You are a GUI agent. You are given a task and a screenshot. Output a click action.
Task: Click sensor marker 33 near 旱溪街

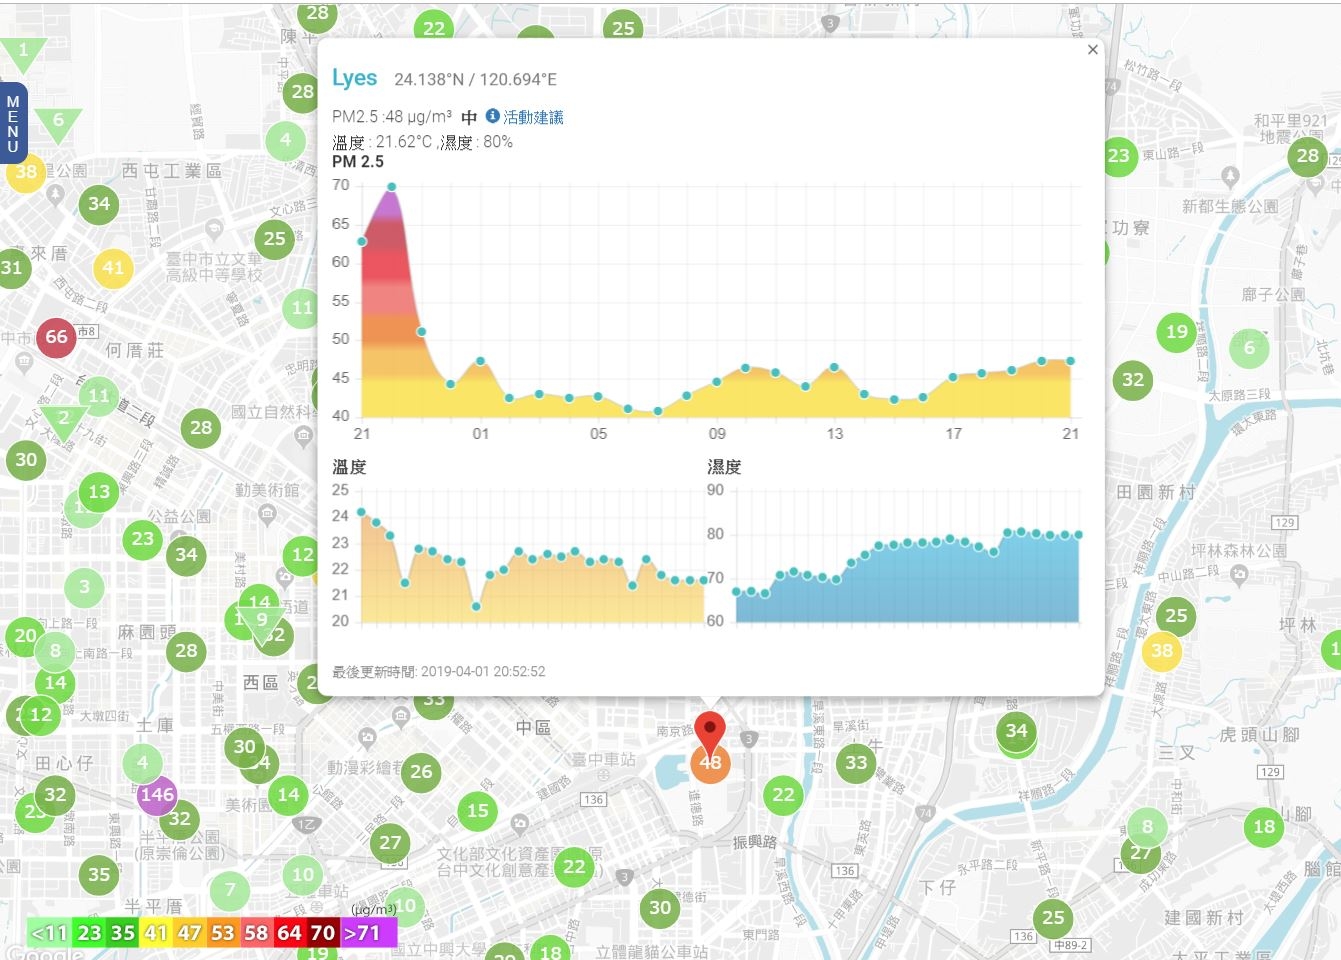[x=856, y=763]
